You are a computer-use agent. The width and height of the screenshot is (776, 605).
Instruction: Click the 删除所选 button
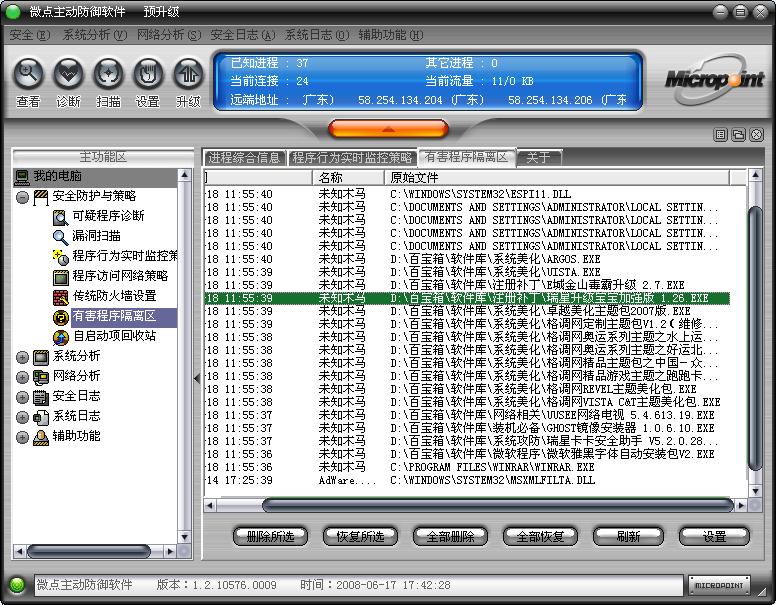[270, 536]
